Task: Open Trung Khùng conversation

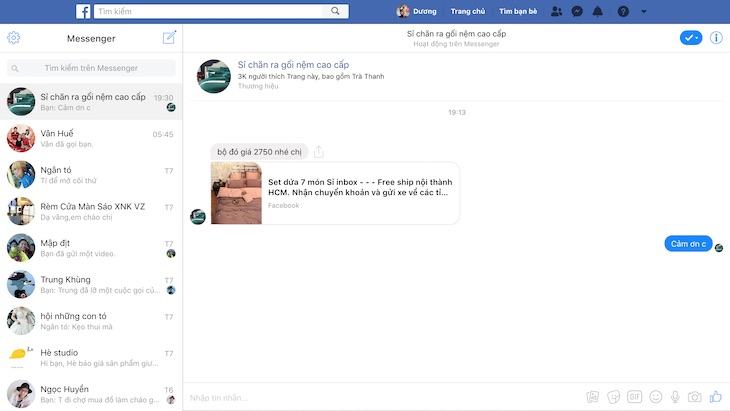Action: [x=91, y=284]
